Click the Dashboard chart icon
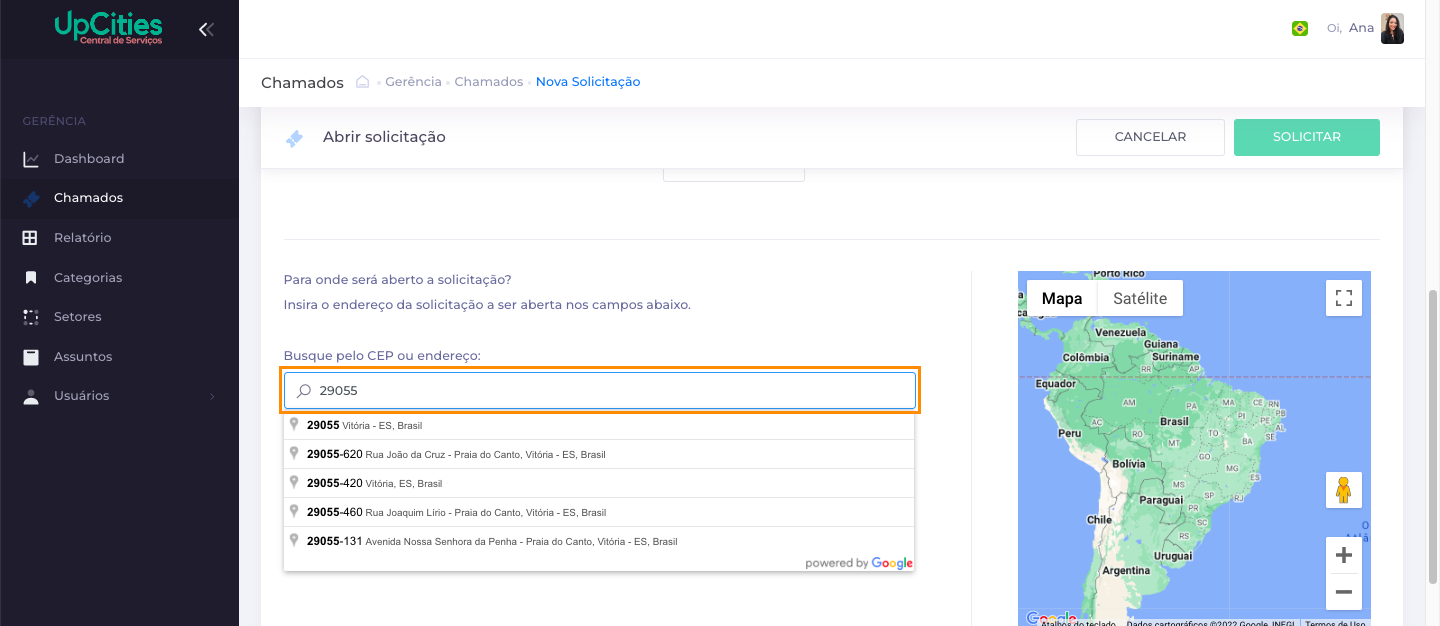1440x626 pixels. click(31, 159)
